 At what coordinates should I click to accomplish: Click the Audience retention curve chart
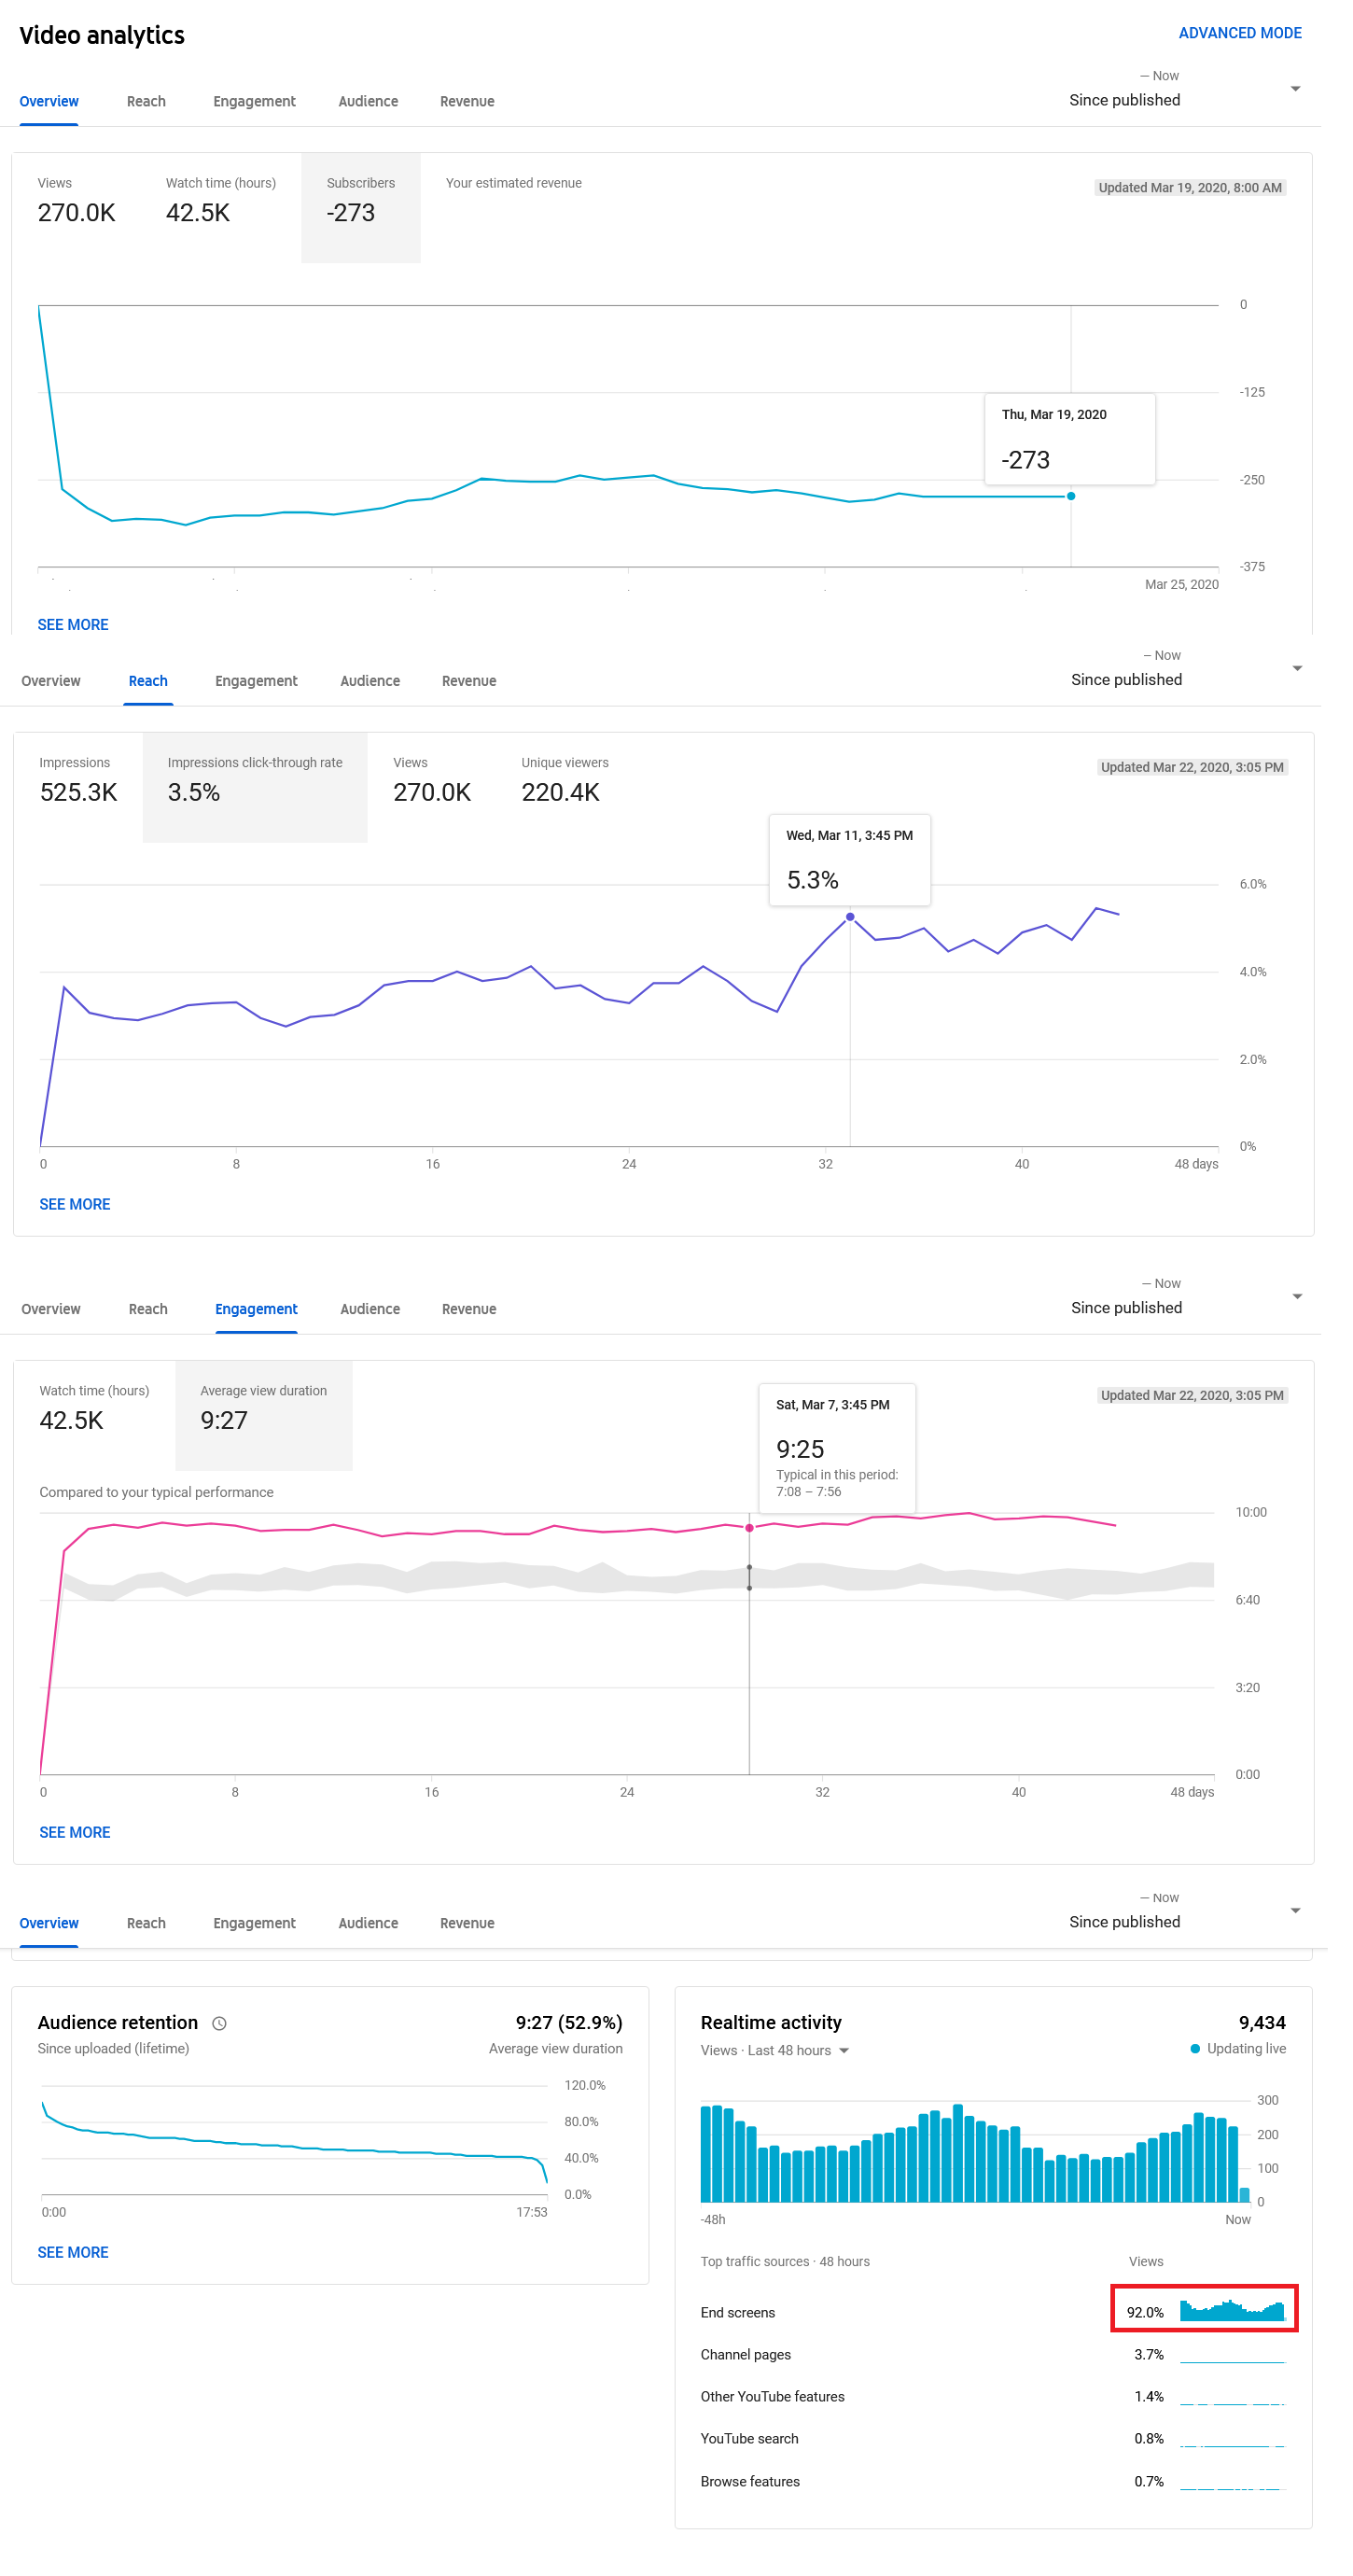(x=294, y=2139)
